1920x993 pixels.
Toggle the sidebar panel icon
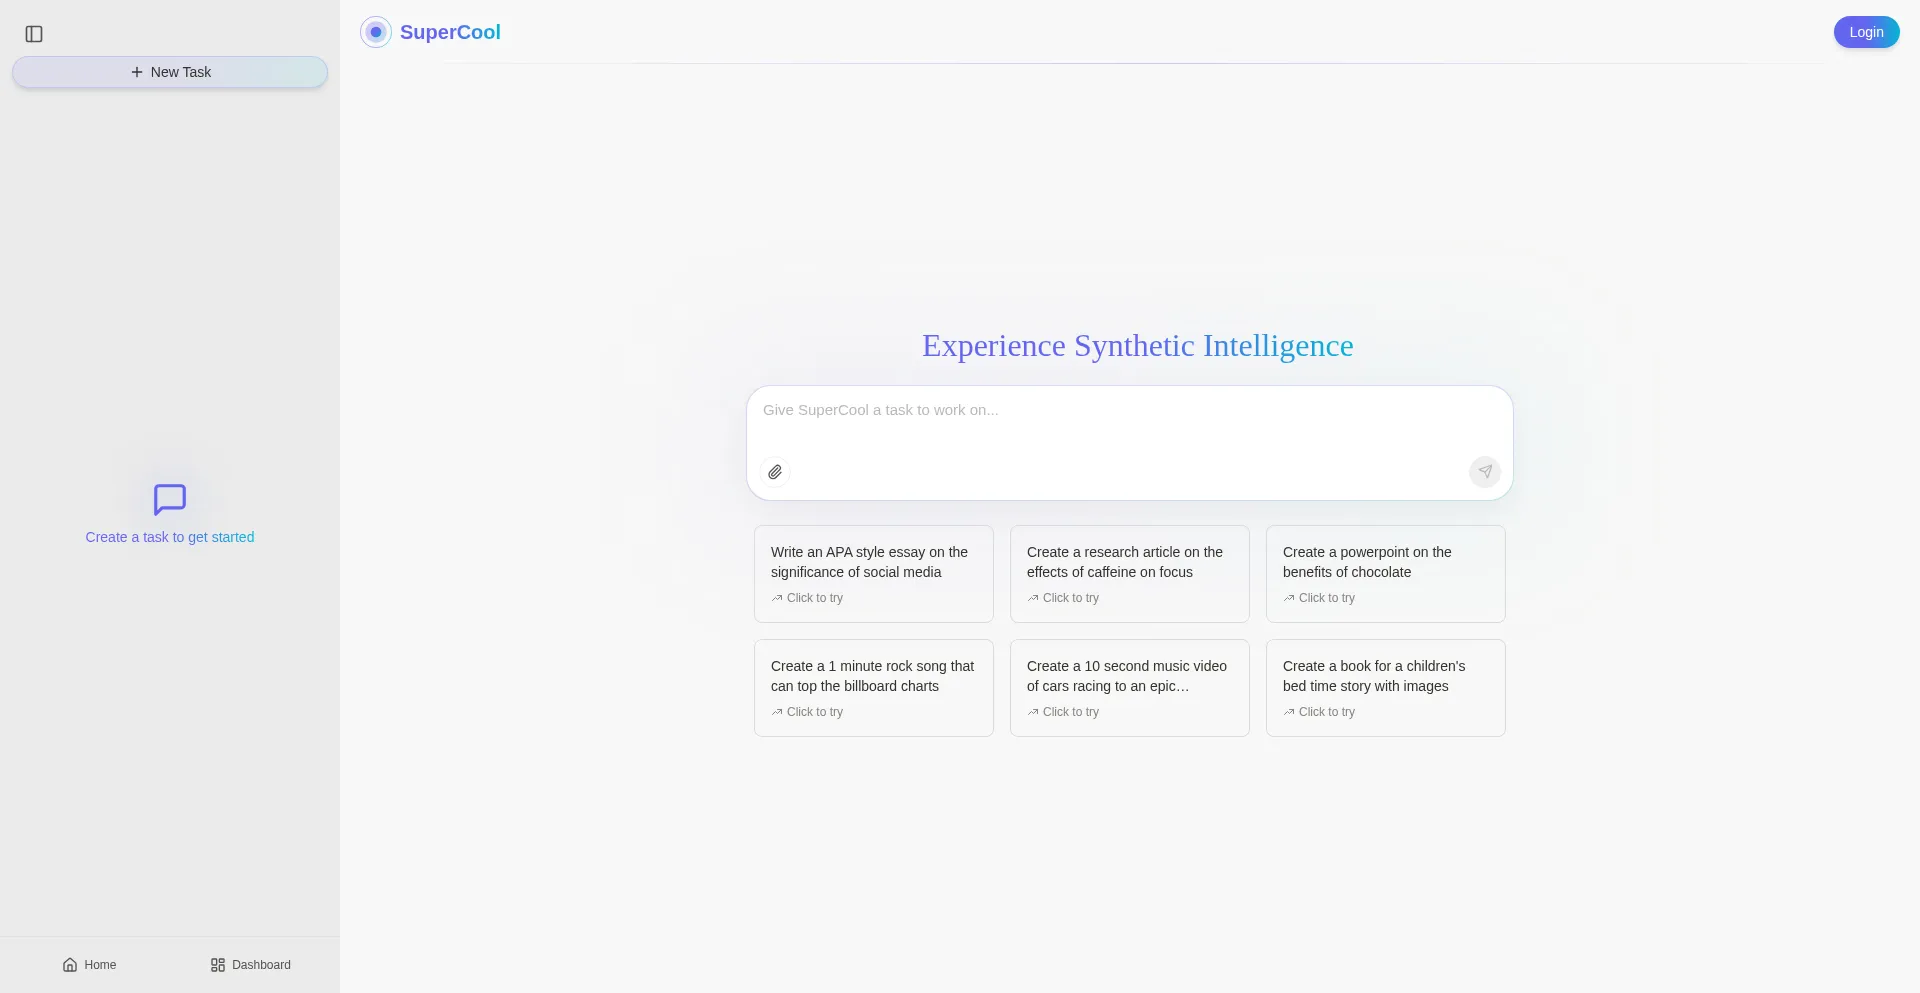(34, 34)
